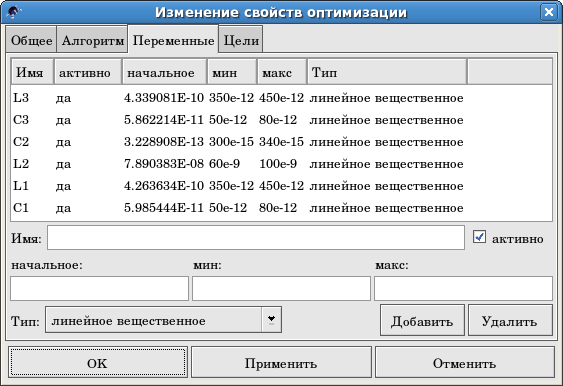Select the C2 variable row
Viewport: 563px width, 386px height.
tap(282, 142)
